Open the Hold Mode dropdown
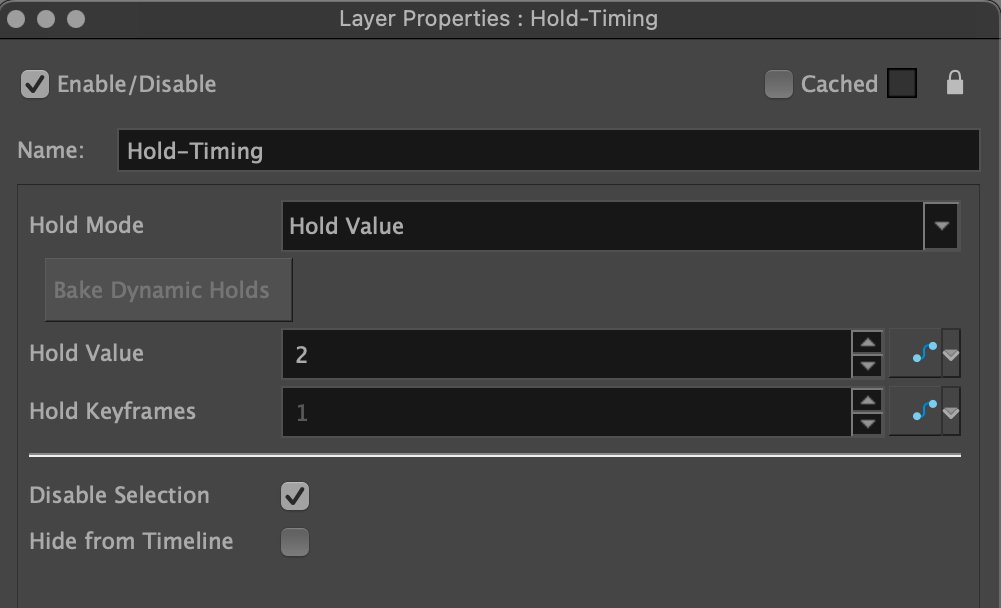 (941, 226)
